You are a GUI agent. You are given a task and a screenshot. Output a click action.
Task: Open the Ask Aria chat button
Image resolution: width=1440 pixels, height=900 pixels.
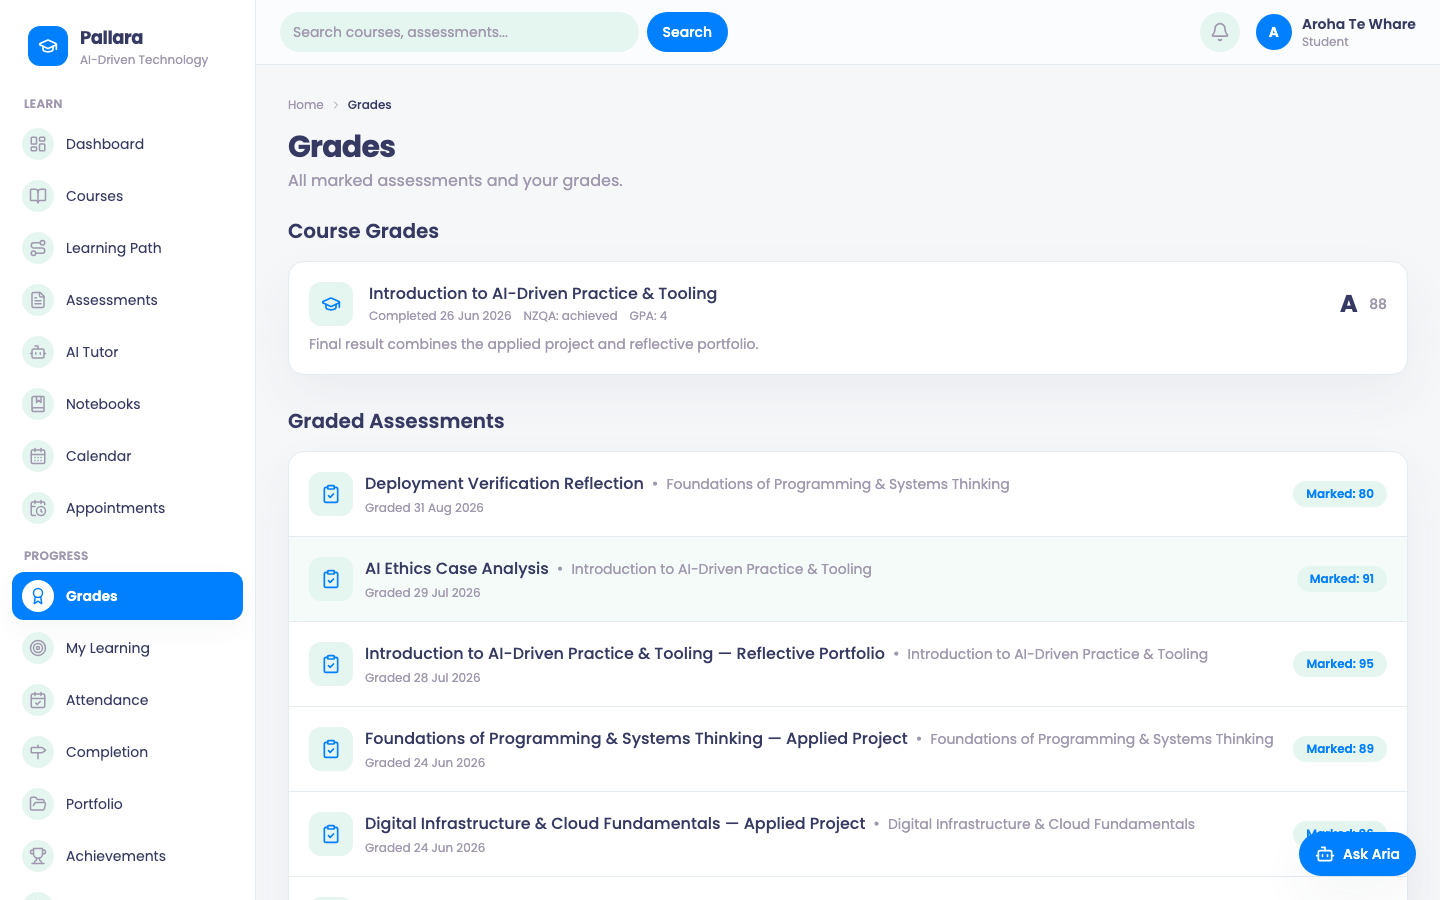click(1357, 854)
